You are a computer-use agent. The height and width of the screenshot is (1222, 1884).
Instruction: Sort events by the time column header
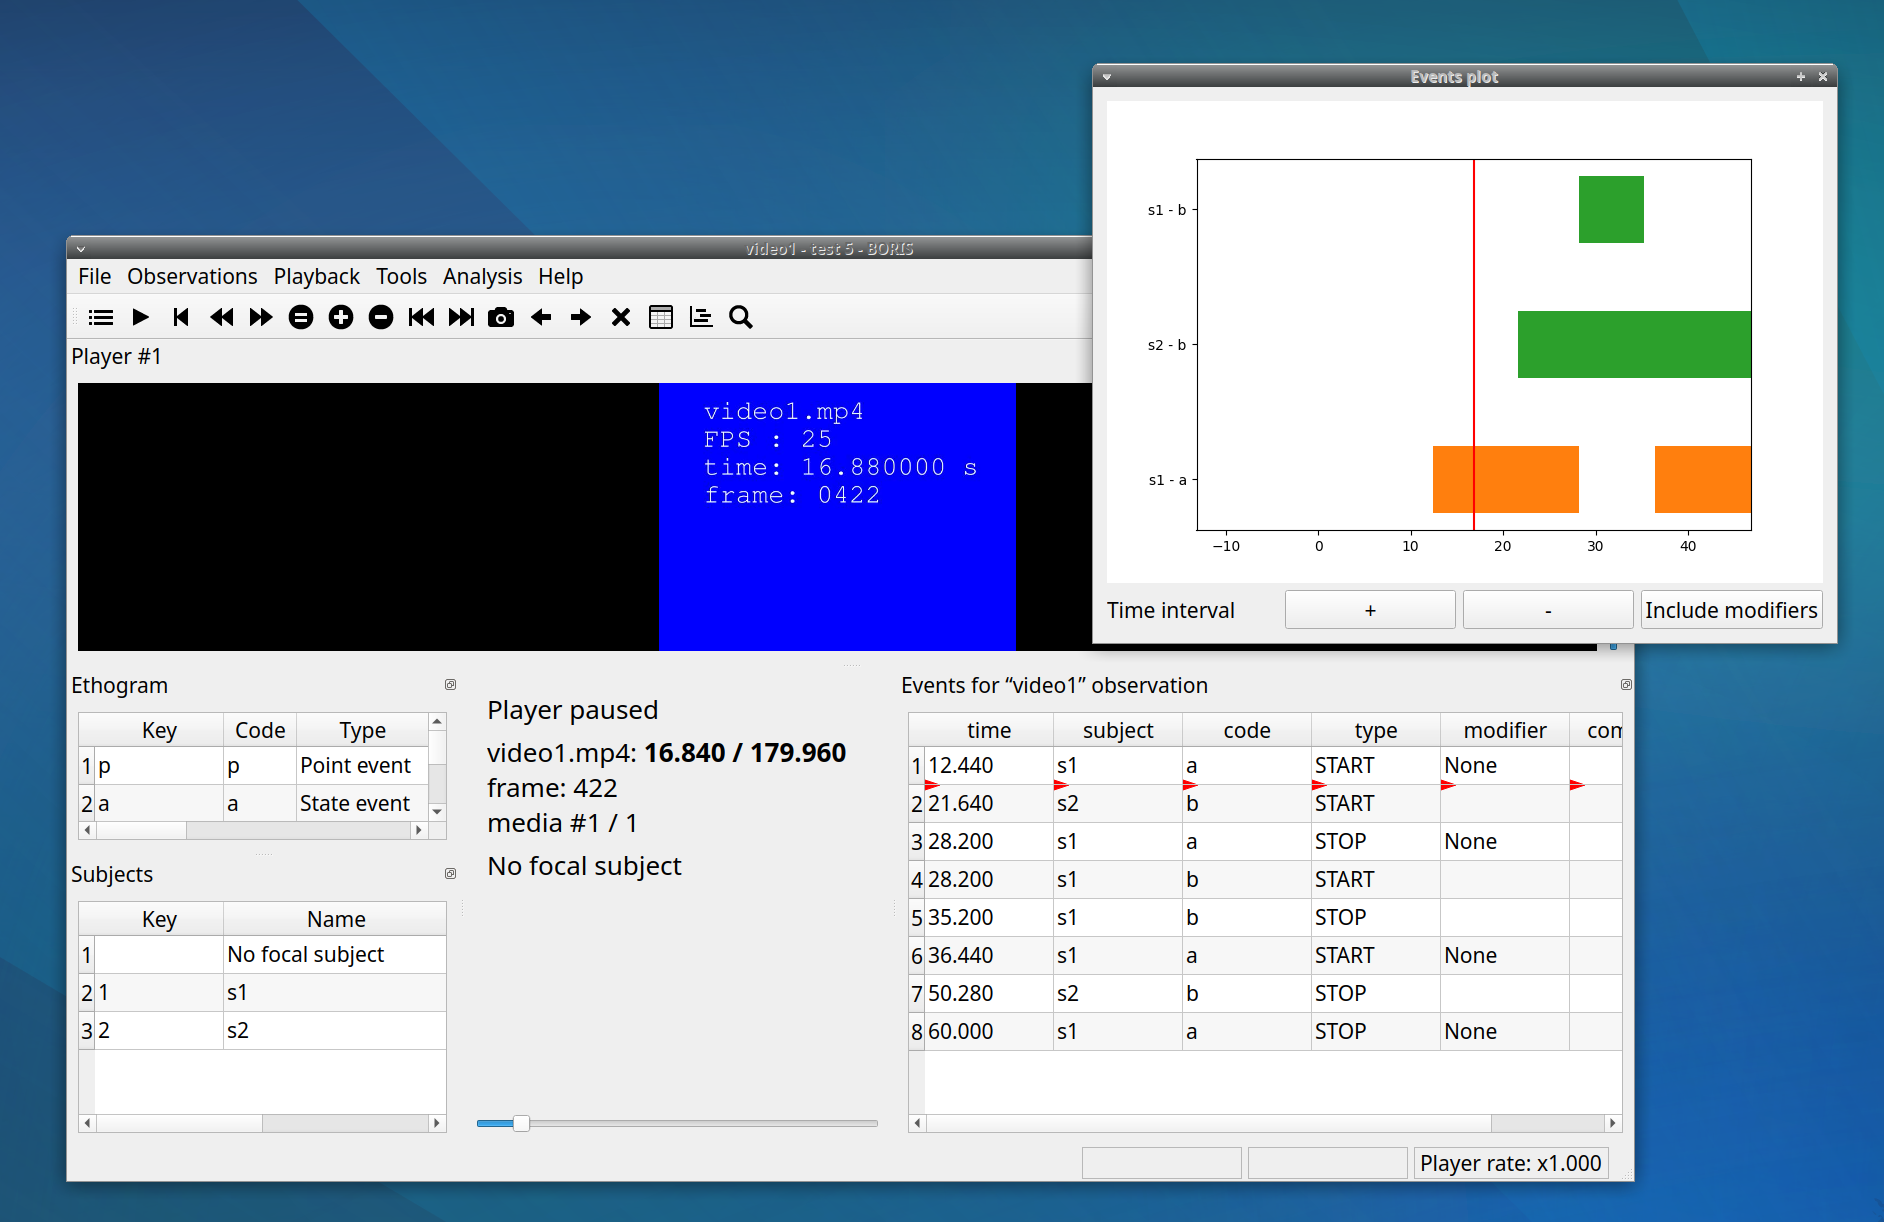(989, 730)
